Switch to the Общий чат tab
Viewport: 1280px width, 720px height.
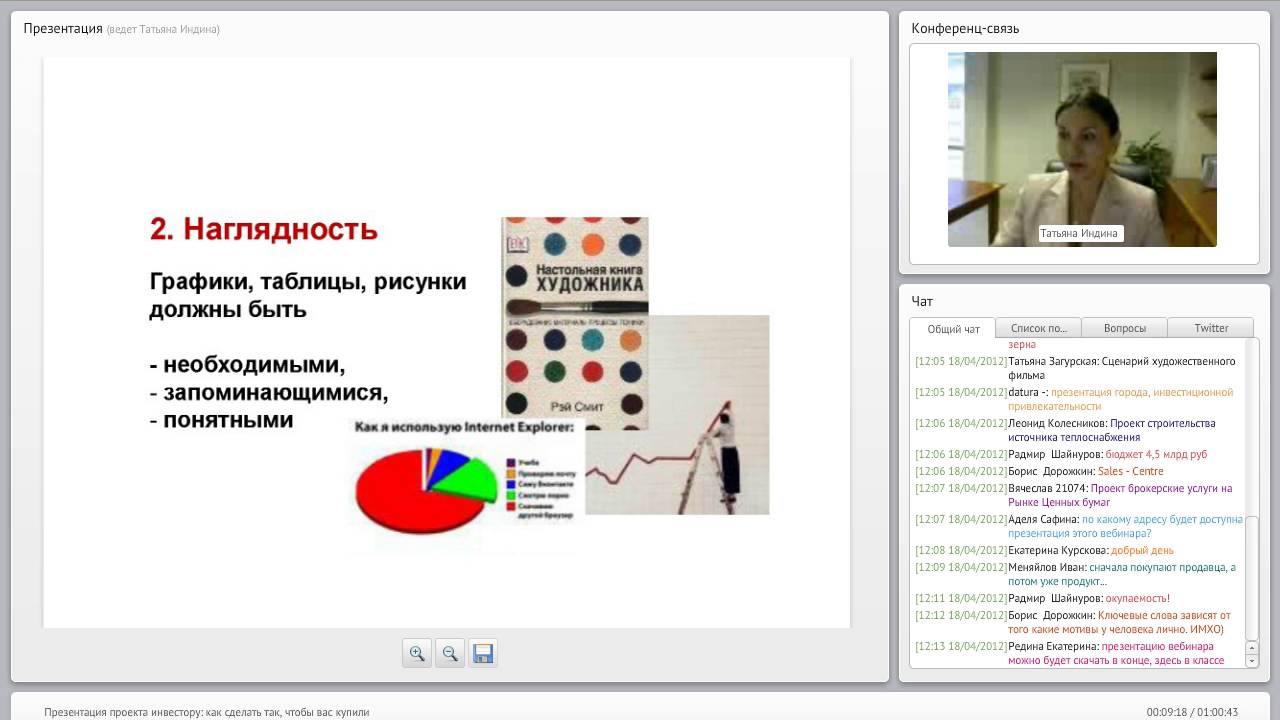click(953, 329)
